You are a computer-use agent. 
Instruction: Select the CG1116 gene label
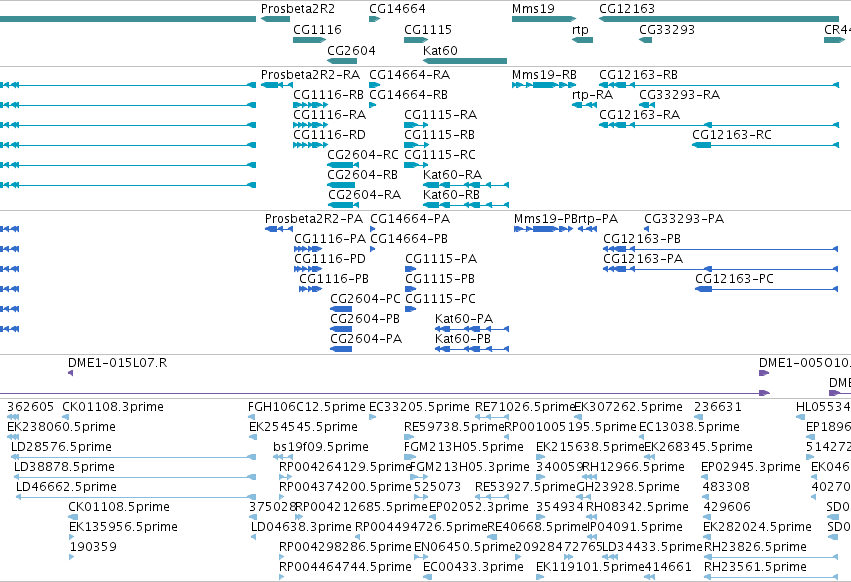click(x=317, y=29)
